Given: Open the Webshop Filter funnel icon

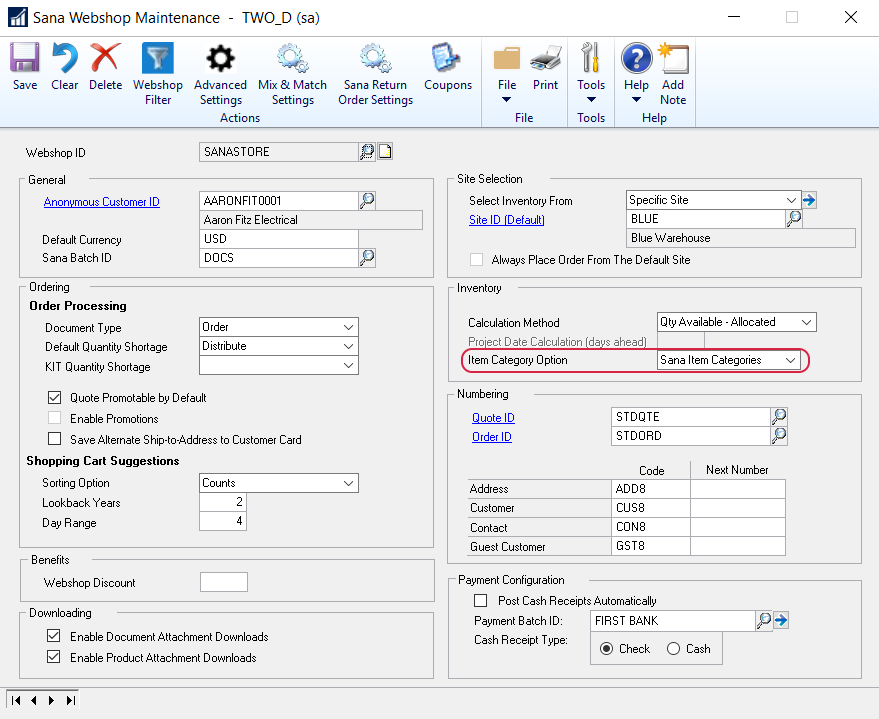Looking at the screenshot, I should [x=158, y=58].
